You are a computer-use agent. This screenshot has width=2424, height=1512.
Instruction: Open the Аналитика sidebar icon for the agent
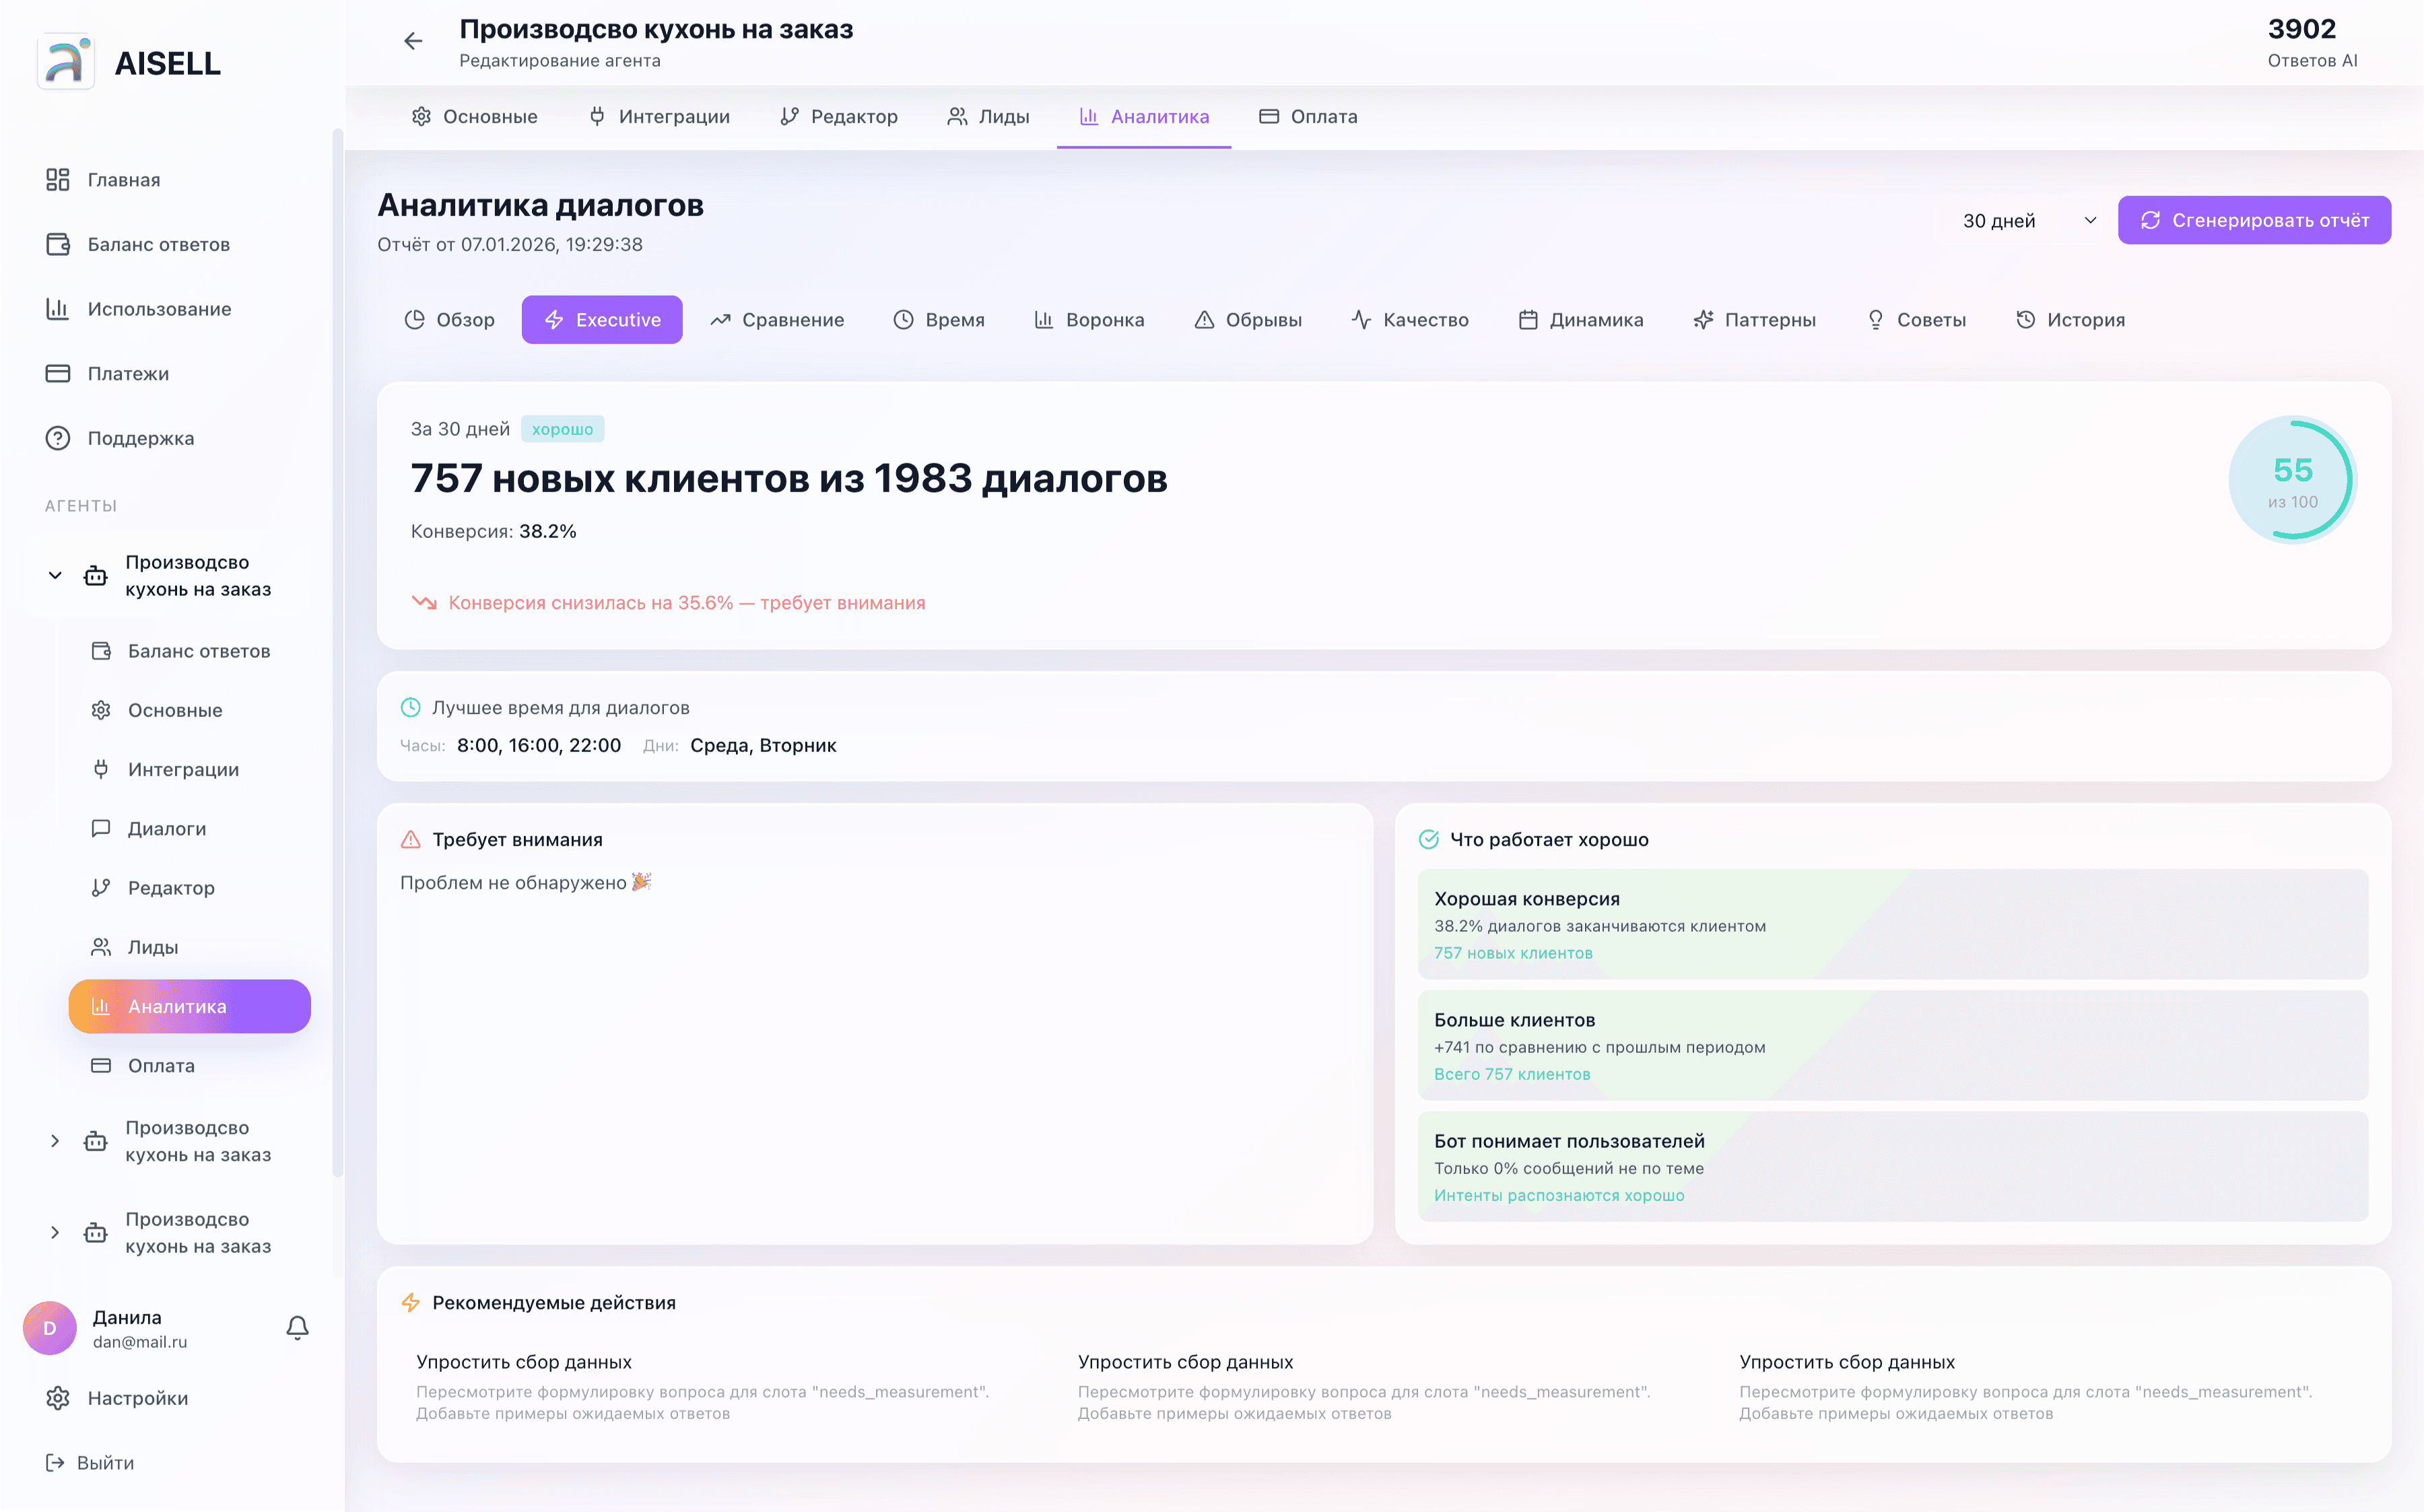pos(102,1006)
